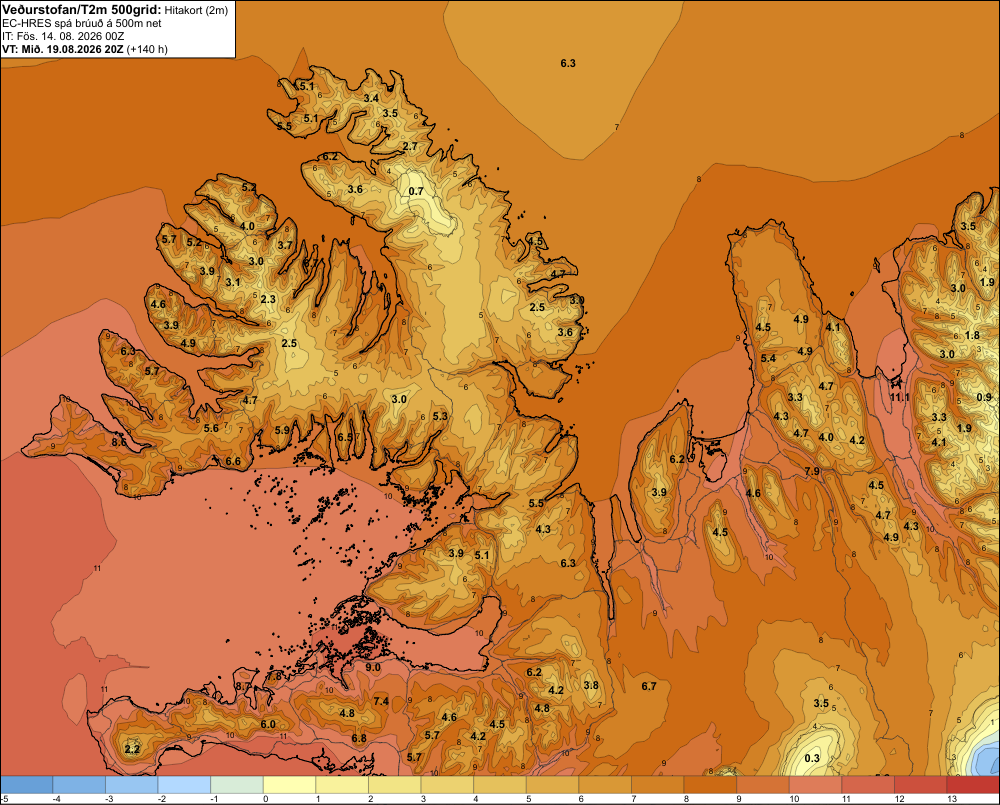Screen dimensions: 1000x805
Task: Click the 7.4 temperature label in the south
Action: click(381, 701)
